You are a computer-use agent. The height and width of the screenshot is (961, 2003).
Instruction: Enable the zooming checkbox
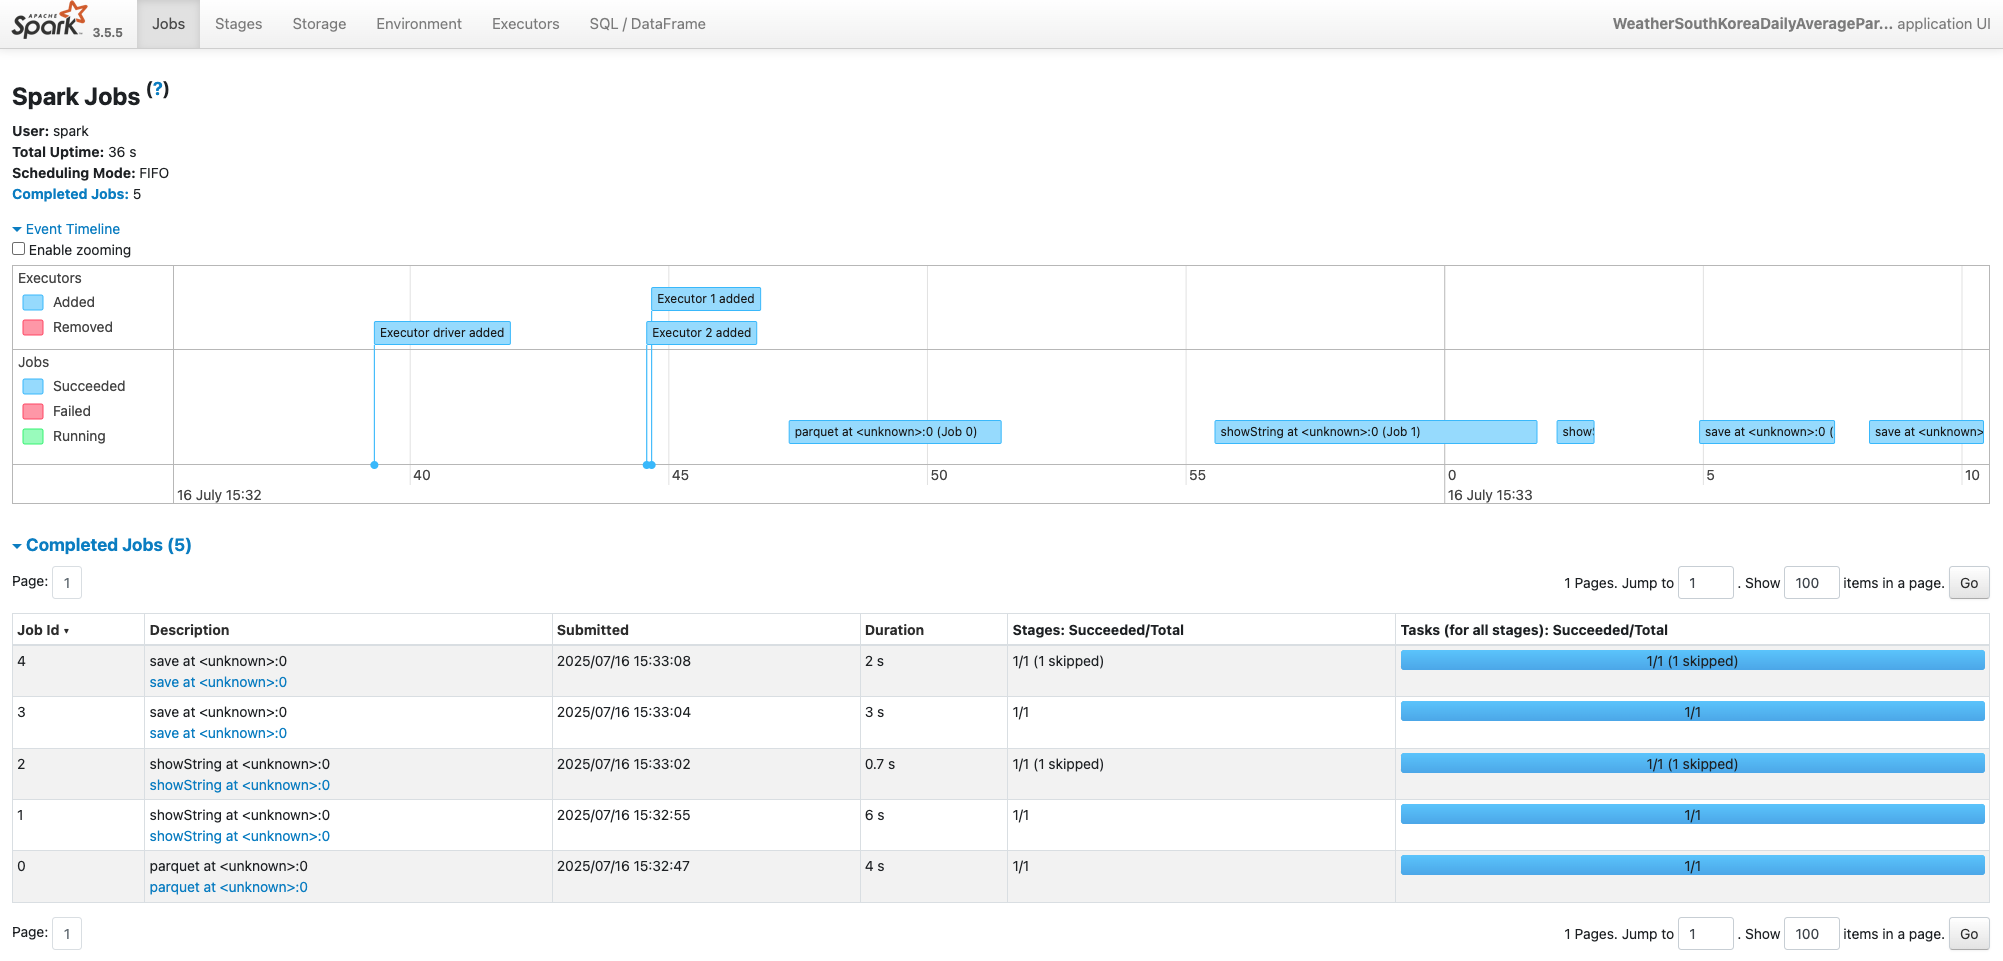click(x=18, y=249)
